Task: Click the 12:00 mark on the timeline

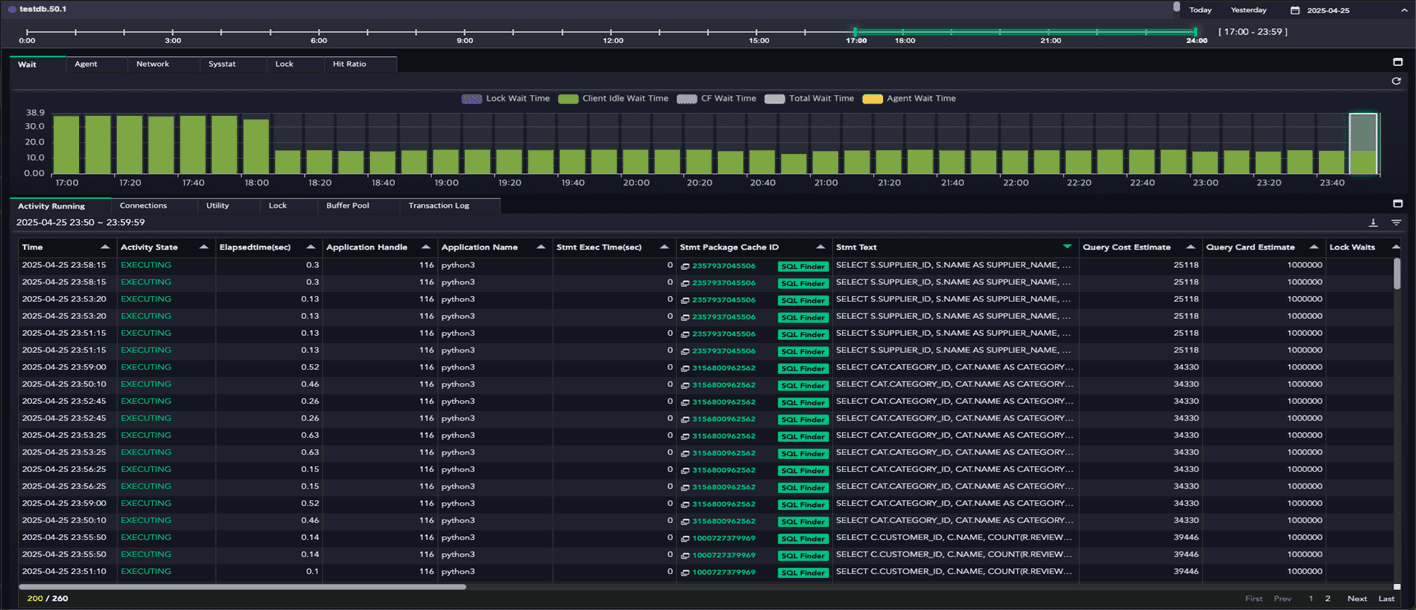Action: tap(613, 32)
